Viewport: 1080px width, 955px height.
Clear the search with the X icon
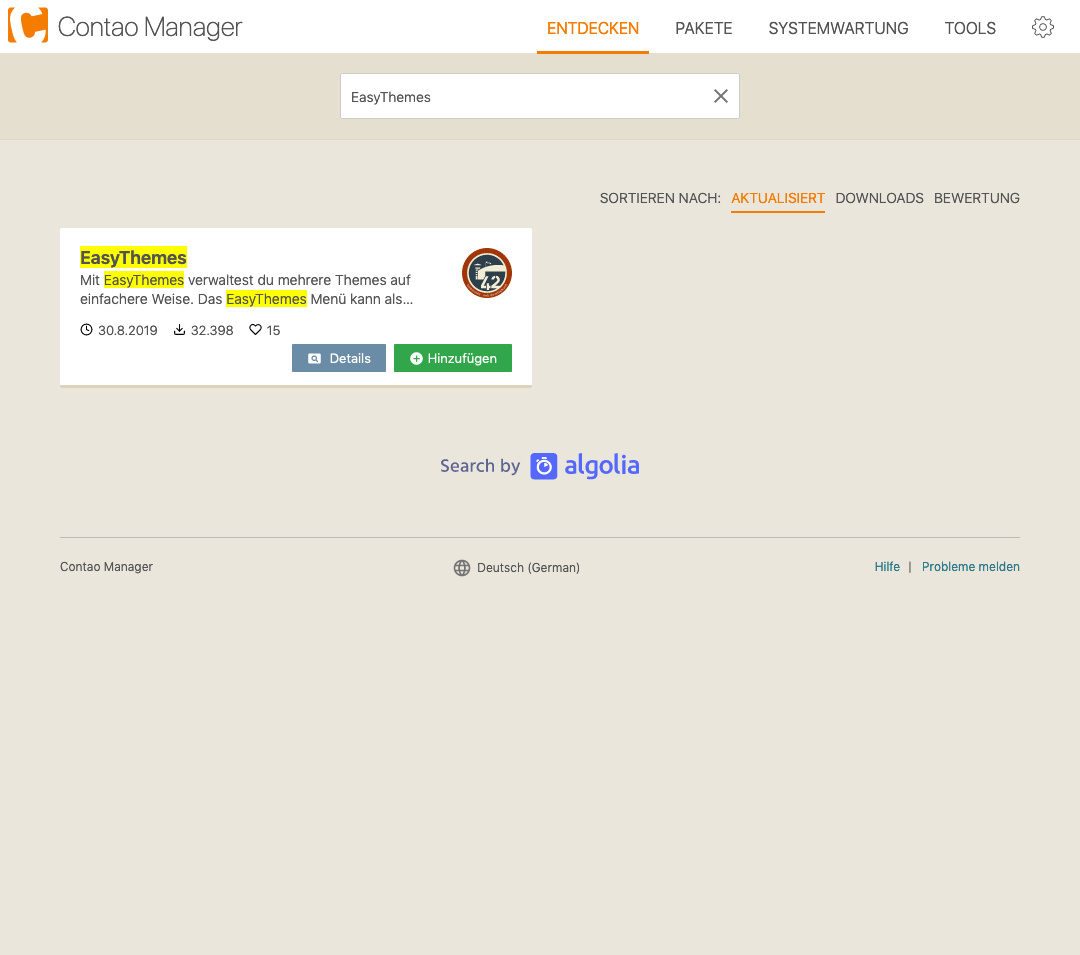[720, 96]
